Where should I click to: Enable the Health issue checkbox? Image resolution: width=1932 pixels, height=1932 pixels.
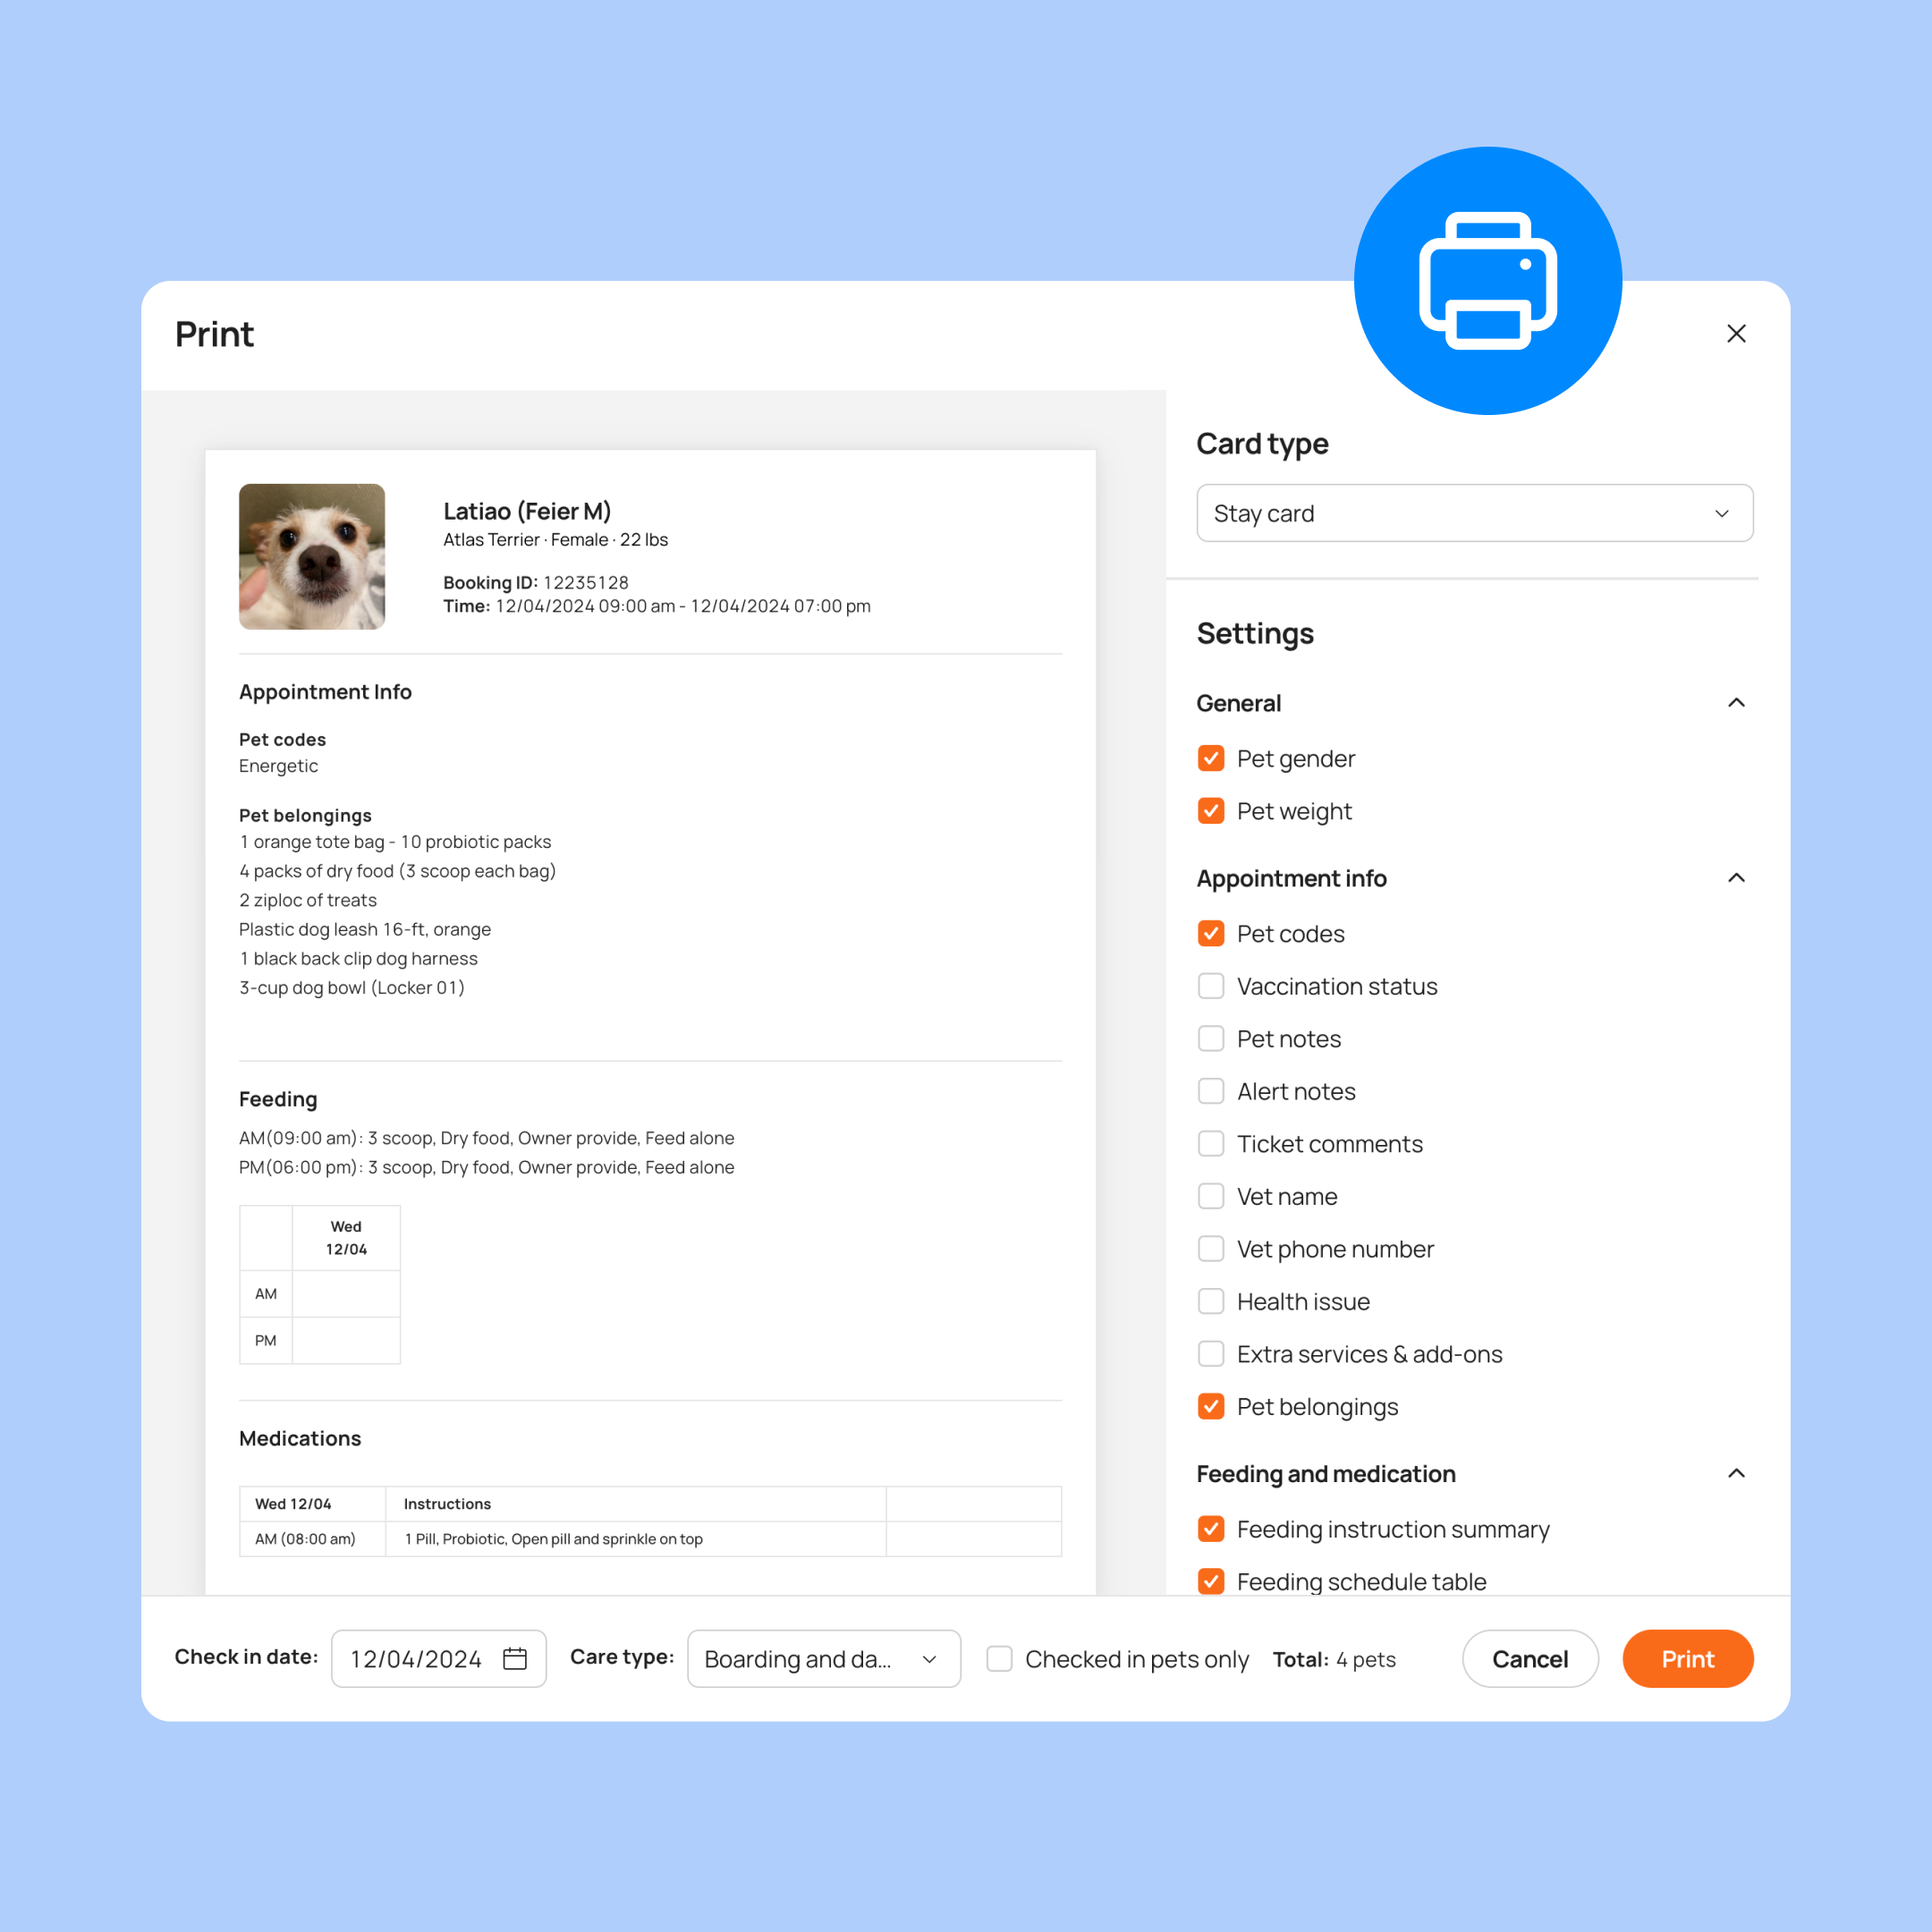[1210, 1302]
